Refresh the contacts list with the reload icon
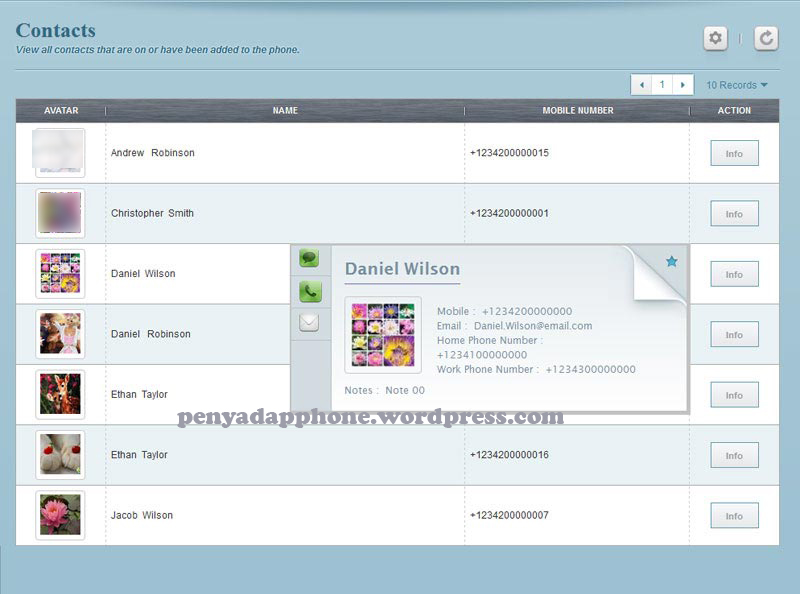The image size is (800, 594). [765, 38]
